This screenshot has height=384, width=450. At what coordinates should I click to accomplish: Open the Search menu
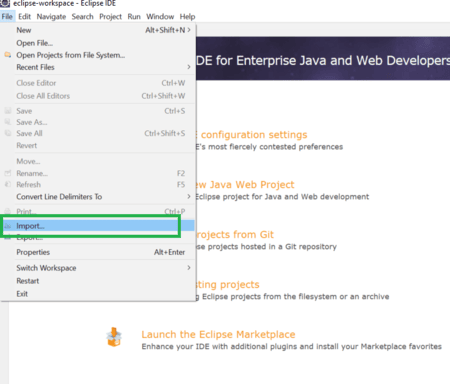click(x=82, y=17)
